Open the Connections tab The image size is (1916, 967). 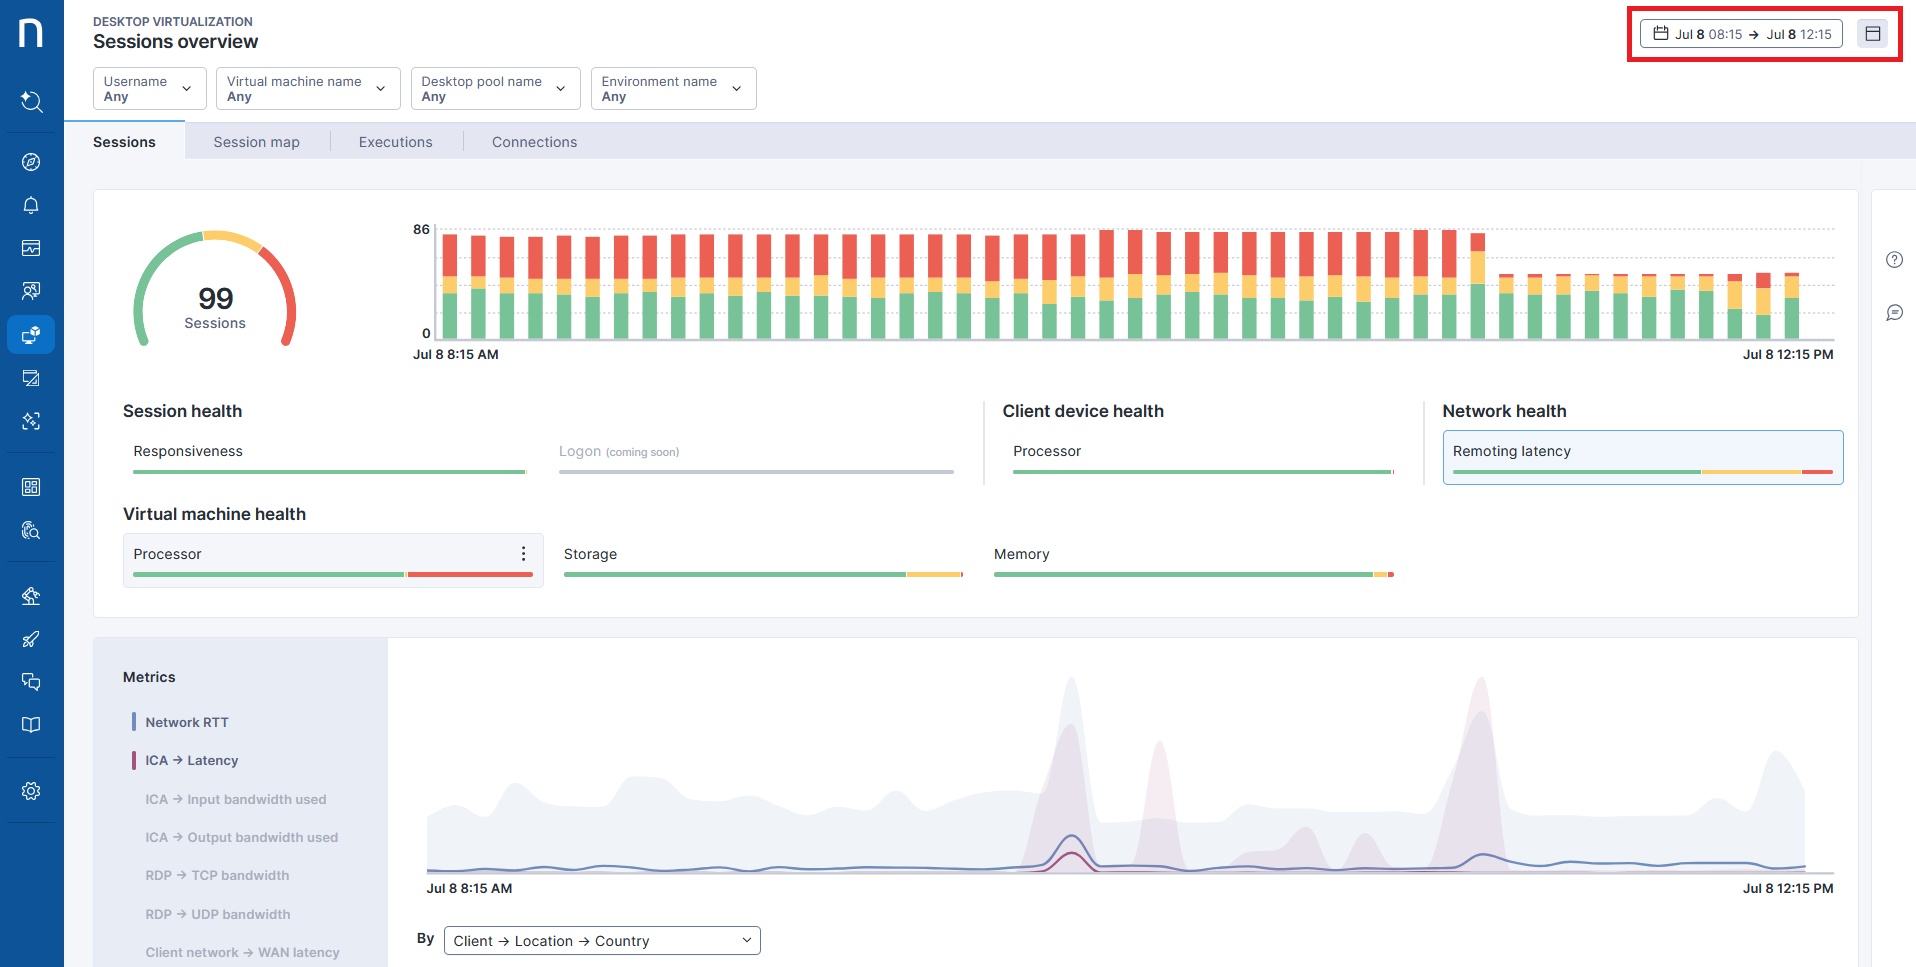coord(533,141)
